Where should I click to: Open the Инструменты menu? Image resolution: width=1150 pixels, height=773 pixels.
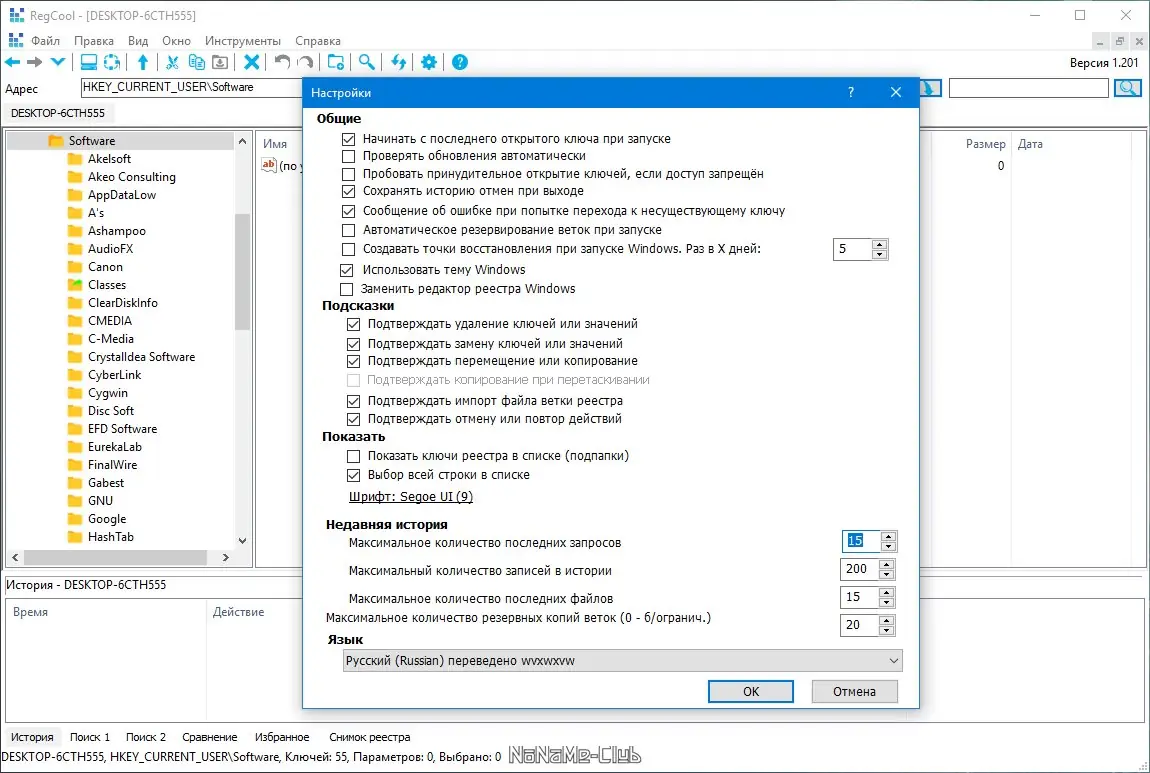click(243, 41)
